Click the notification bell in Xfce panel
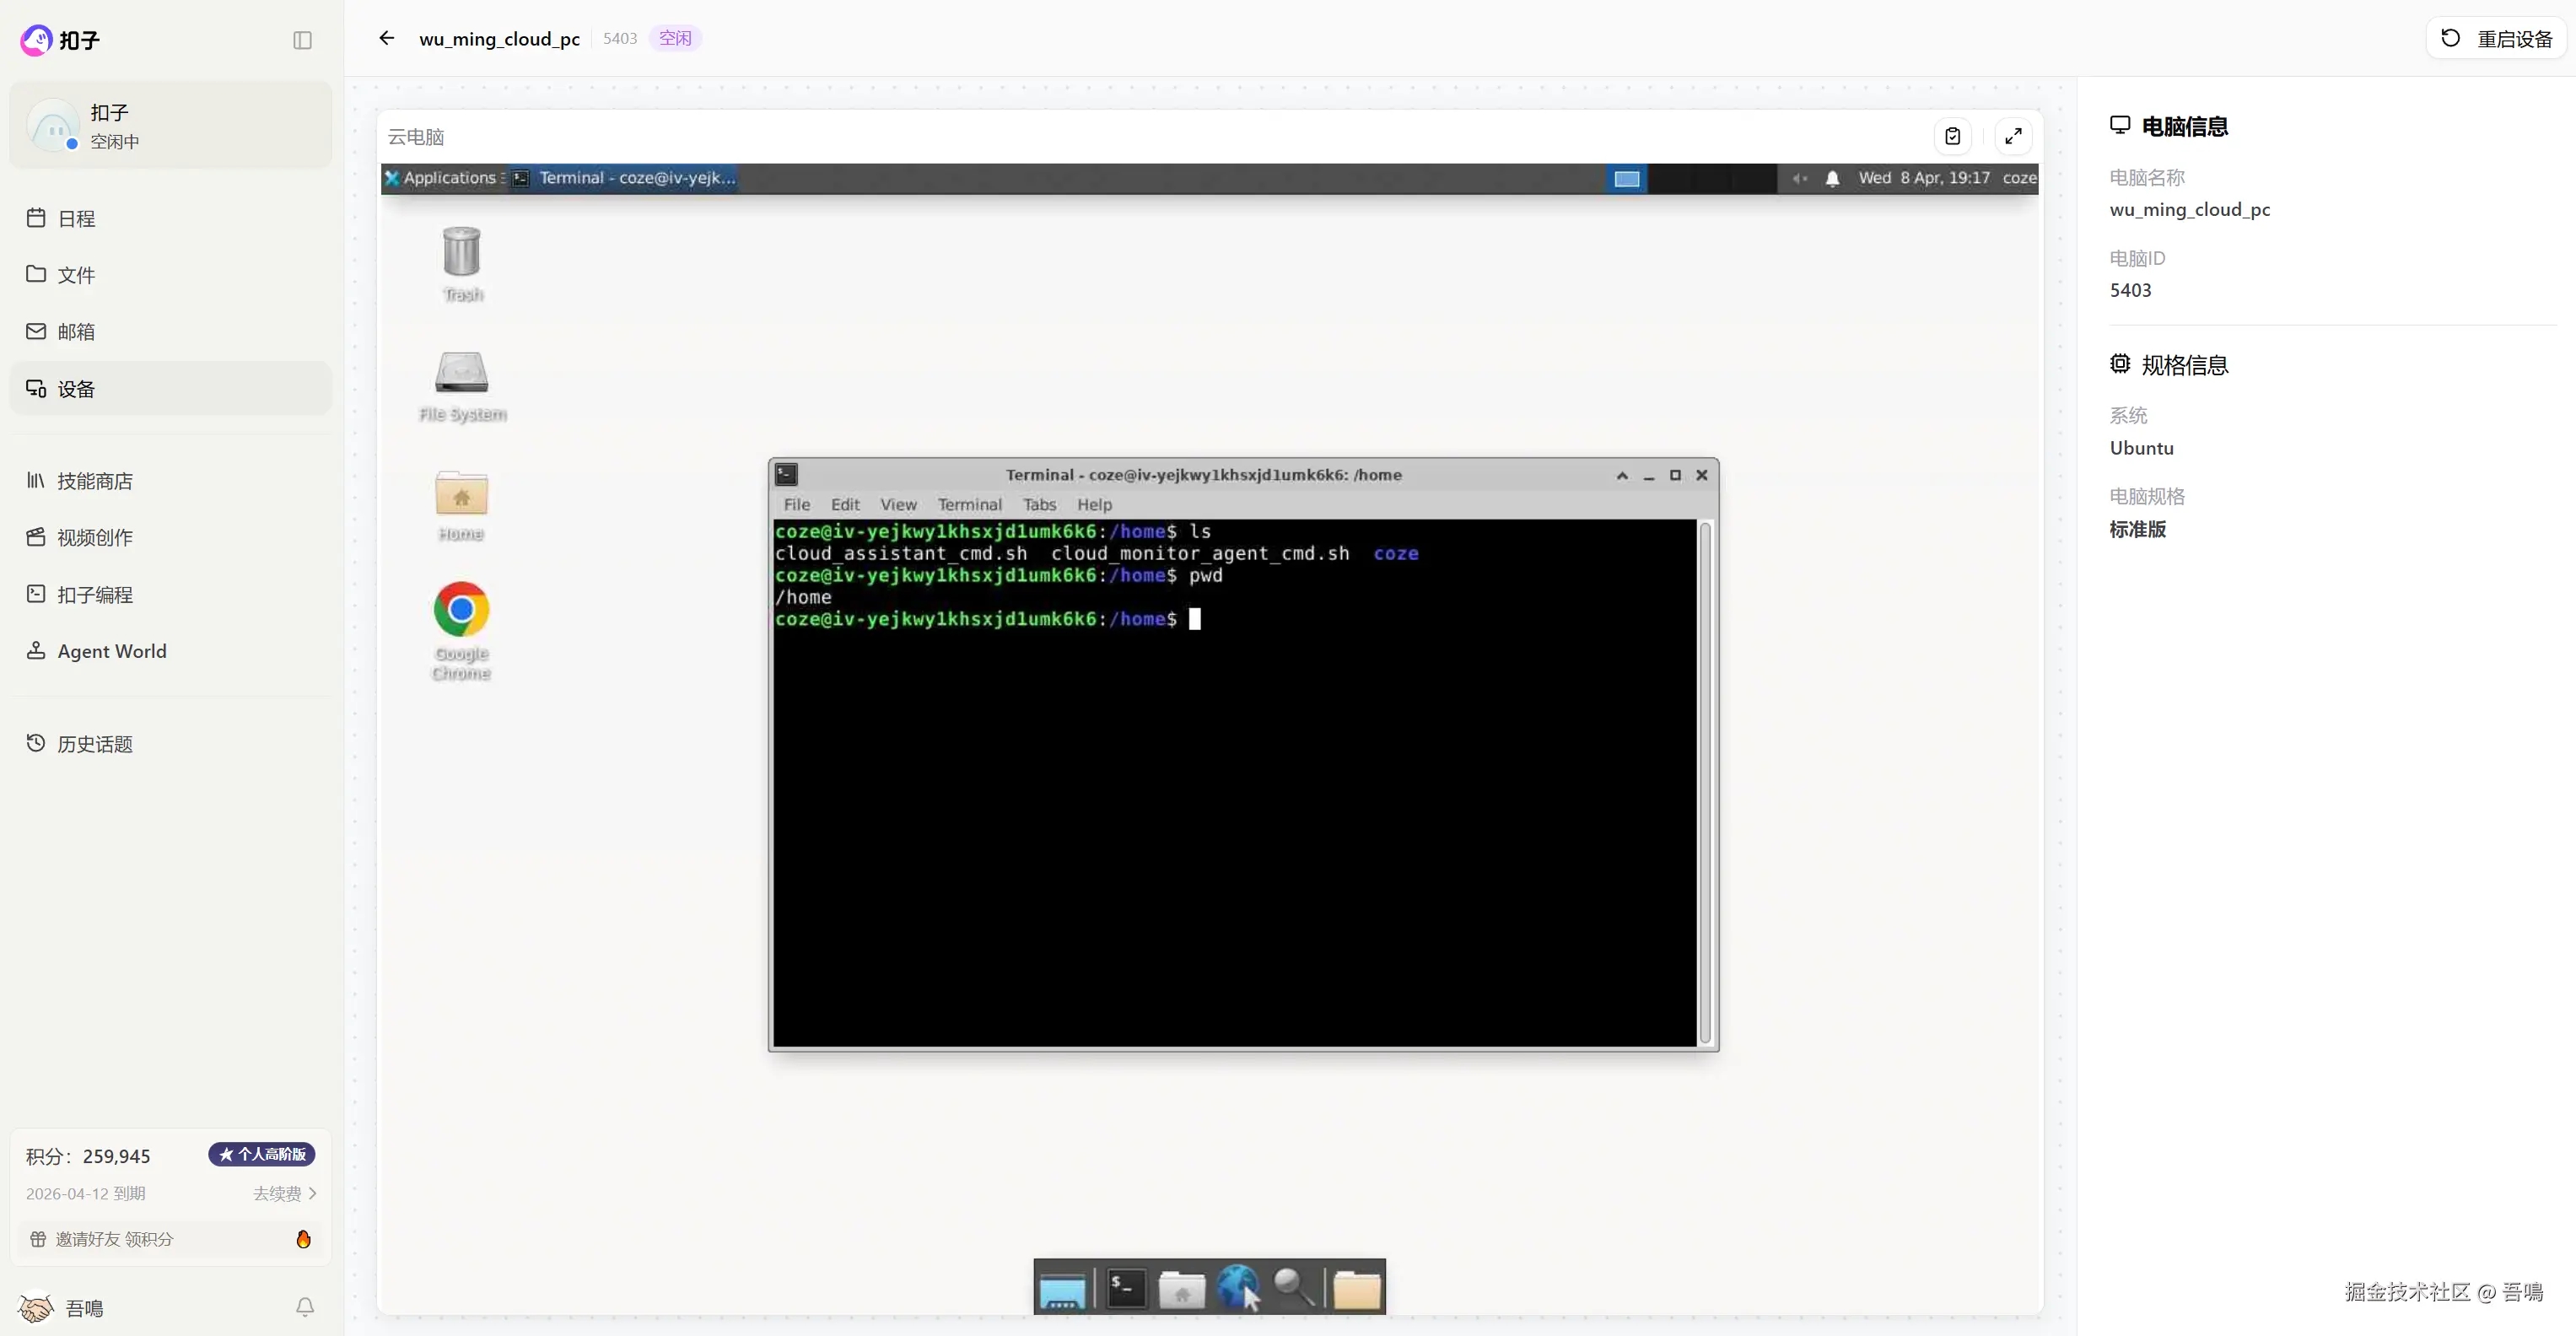Image resolution: width=2576 pixels, height=1336 pixels. [x=1832, y=178]
